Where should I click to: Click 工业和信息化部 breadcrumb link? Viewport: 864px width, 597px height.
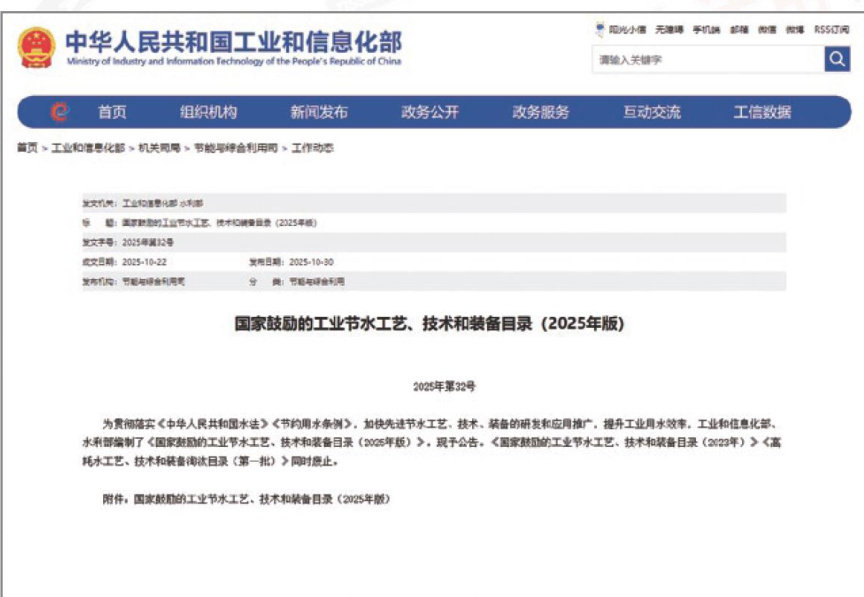pyautogui.click(x=88, y=147)
